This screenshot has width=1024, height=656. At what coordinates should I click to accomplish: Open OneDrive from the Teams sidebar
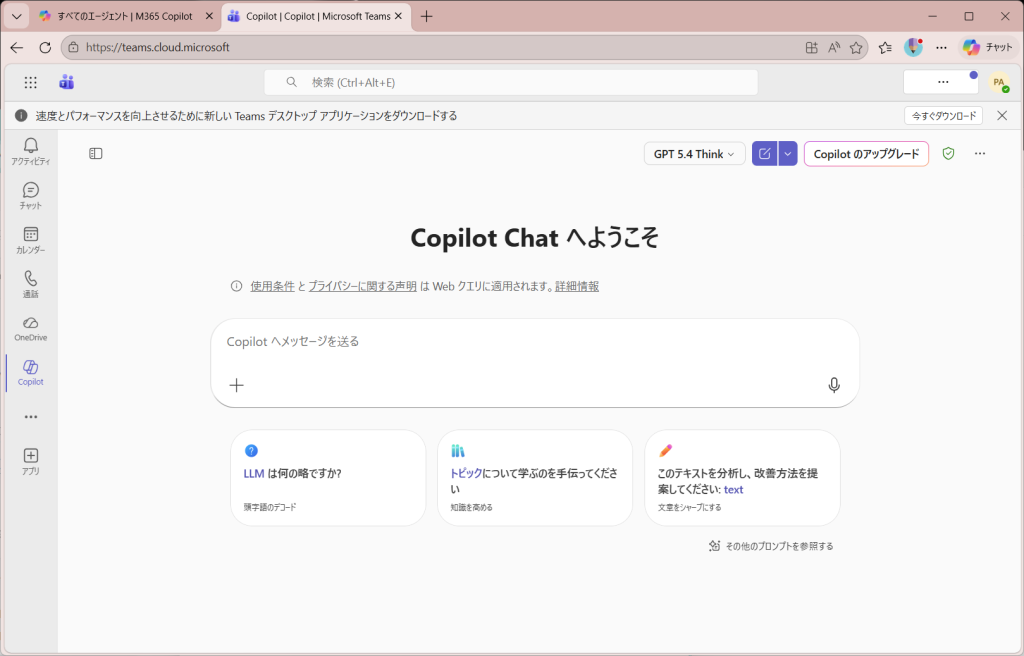tap(30, 327)
